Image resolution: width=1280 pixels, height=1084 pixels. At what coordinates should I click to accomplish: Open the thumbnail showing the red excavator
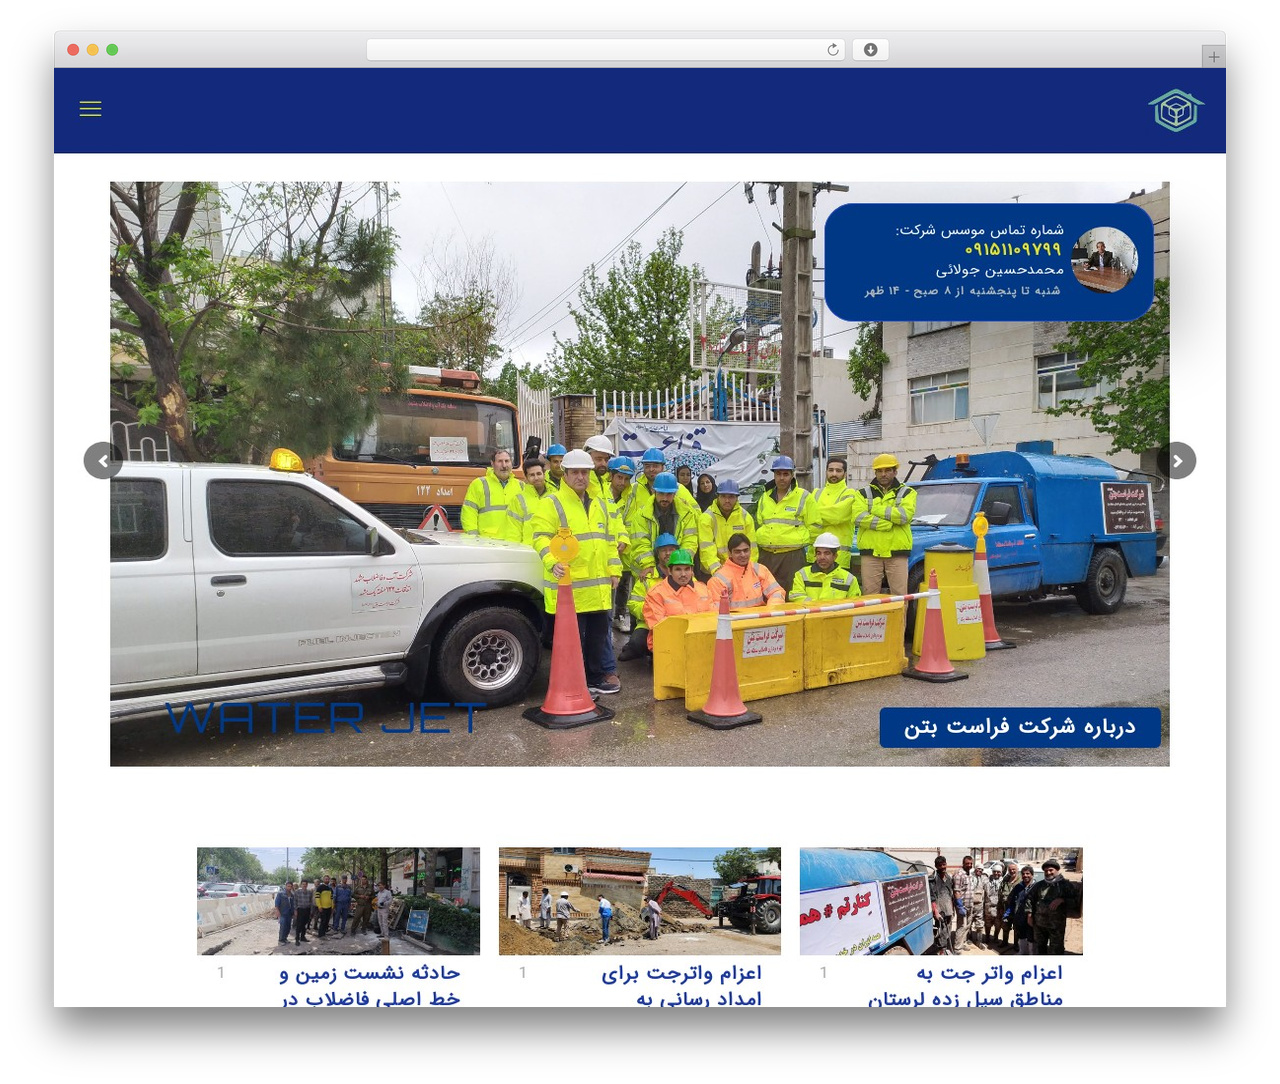coord(640,901)
